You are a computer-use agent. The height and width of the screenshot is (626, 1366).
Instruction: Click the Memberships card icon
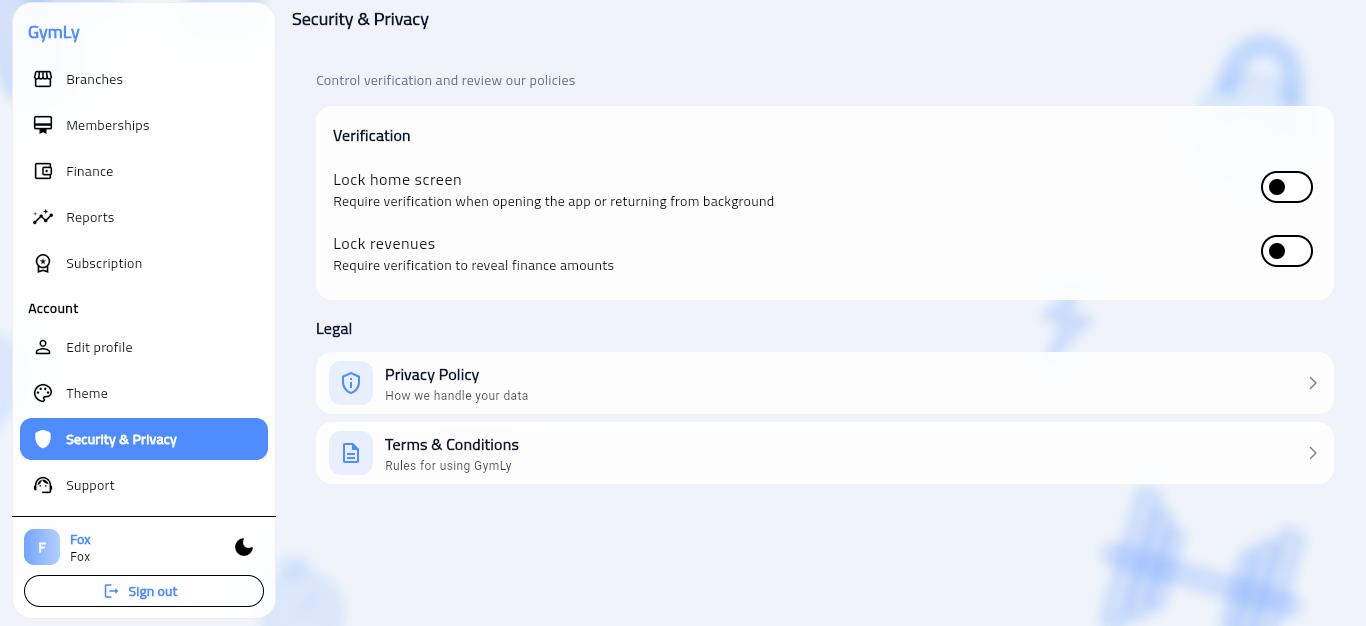click(43, 125)
